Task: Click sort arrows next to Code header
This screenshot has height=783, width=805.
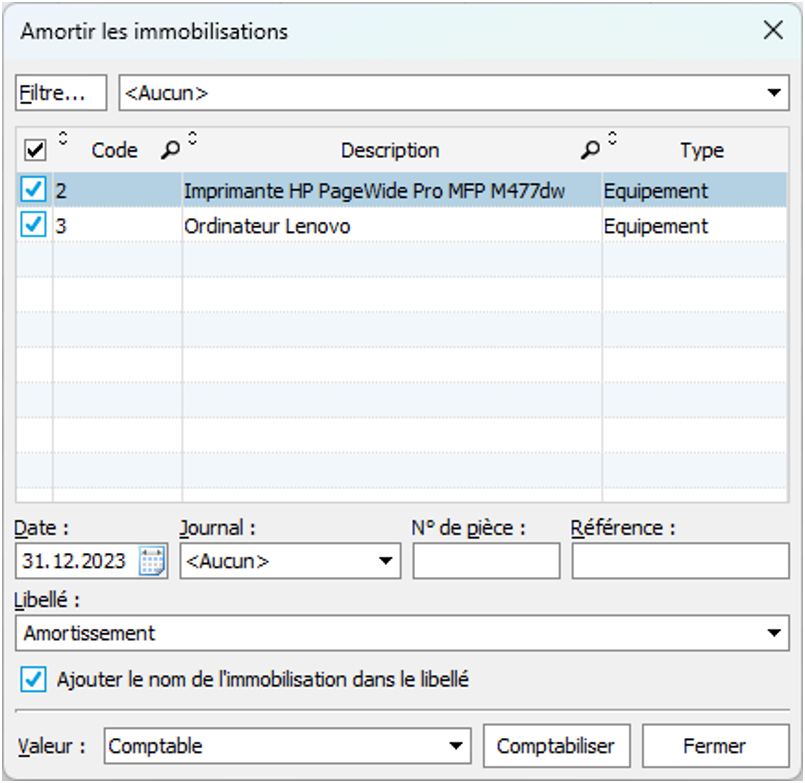Action: click(64, 139)
